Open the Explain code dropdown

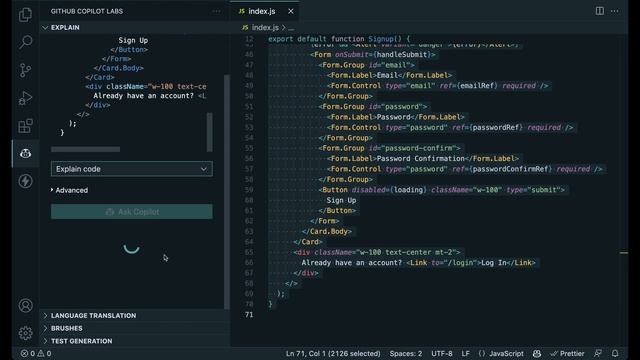click(131, 169)
